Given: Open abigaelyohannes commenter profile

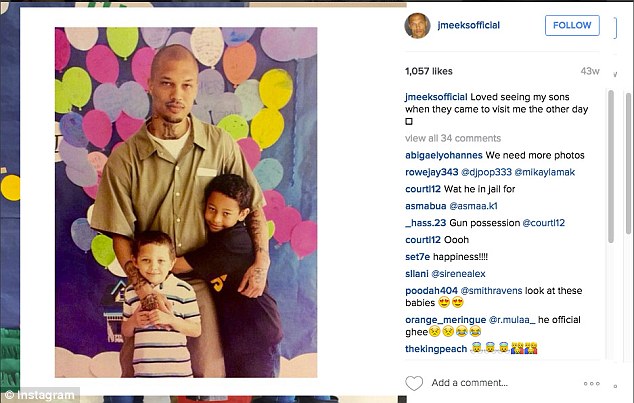Looking at the screenshot, I should (x=444, y=155).
